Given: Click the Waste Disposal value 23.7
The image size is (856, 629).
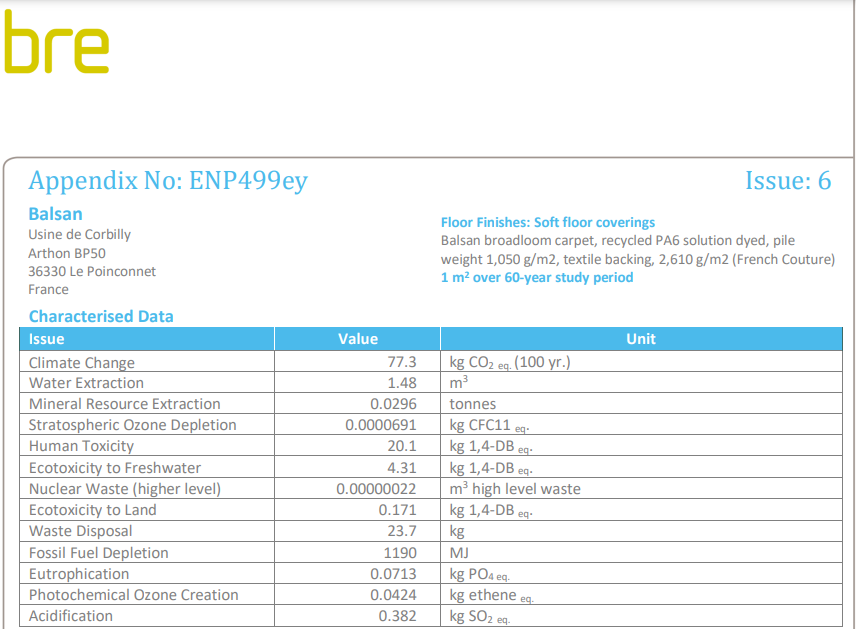Looking at the screenshot, I should pos(402,531).
